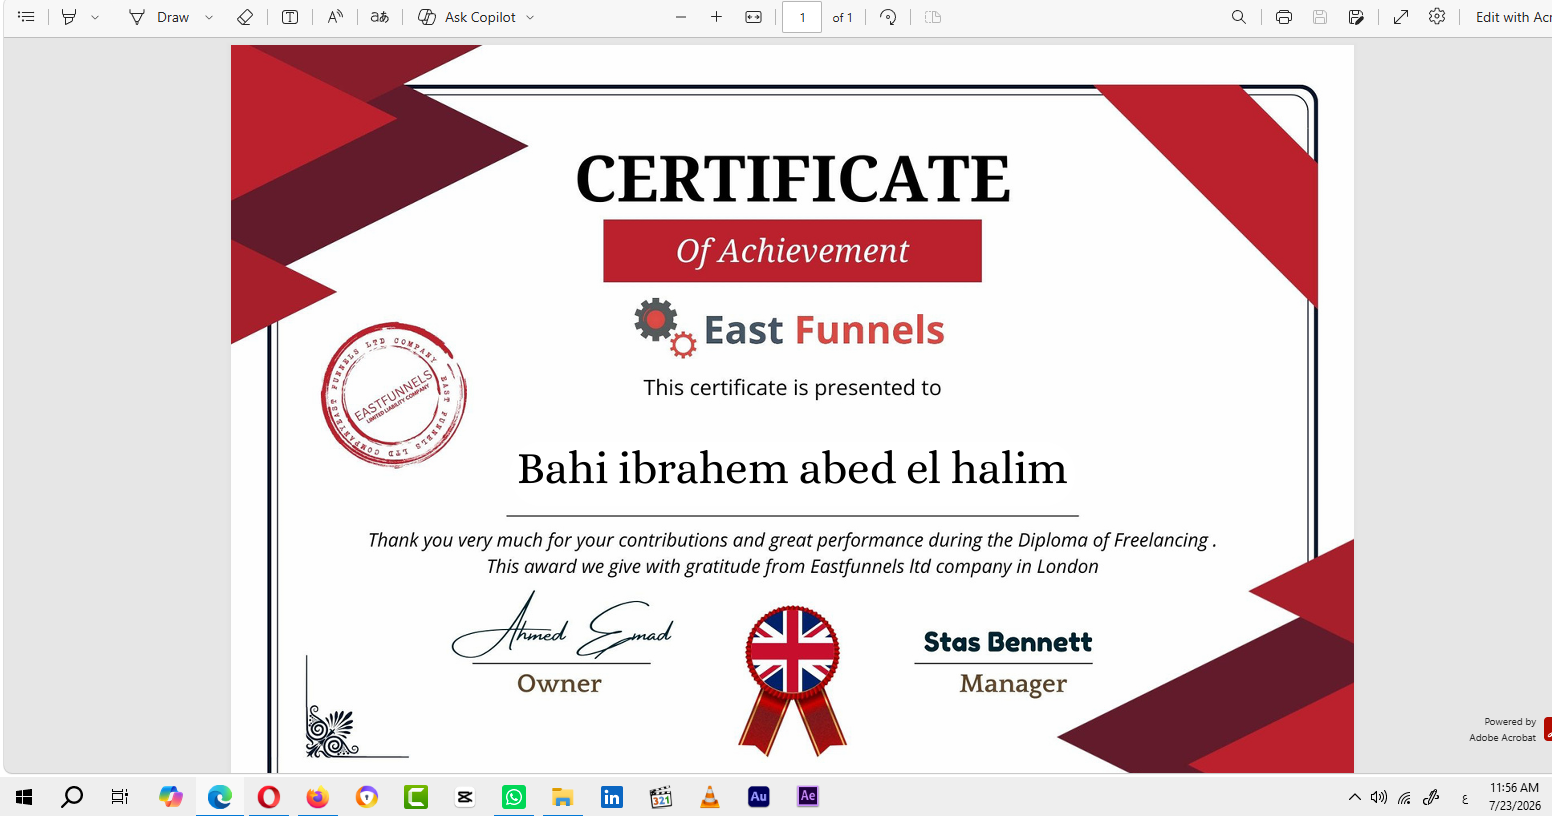Open Adobe After Effects from taskbar

(808, 797)
